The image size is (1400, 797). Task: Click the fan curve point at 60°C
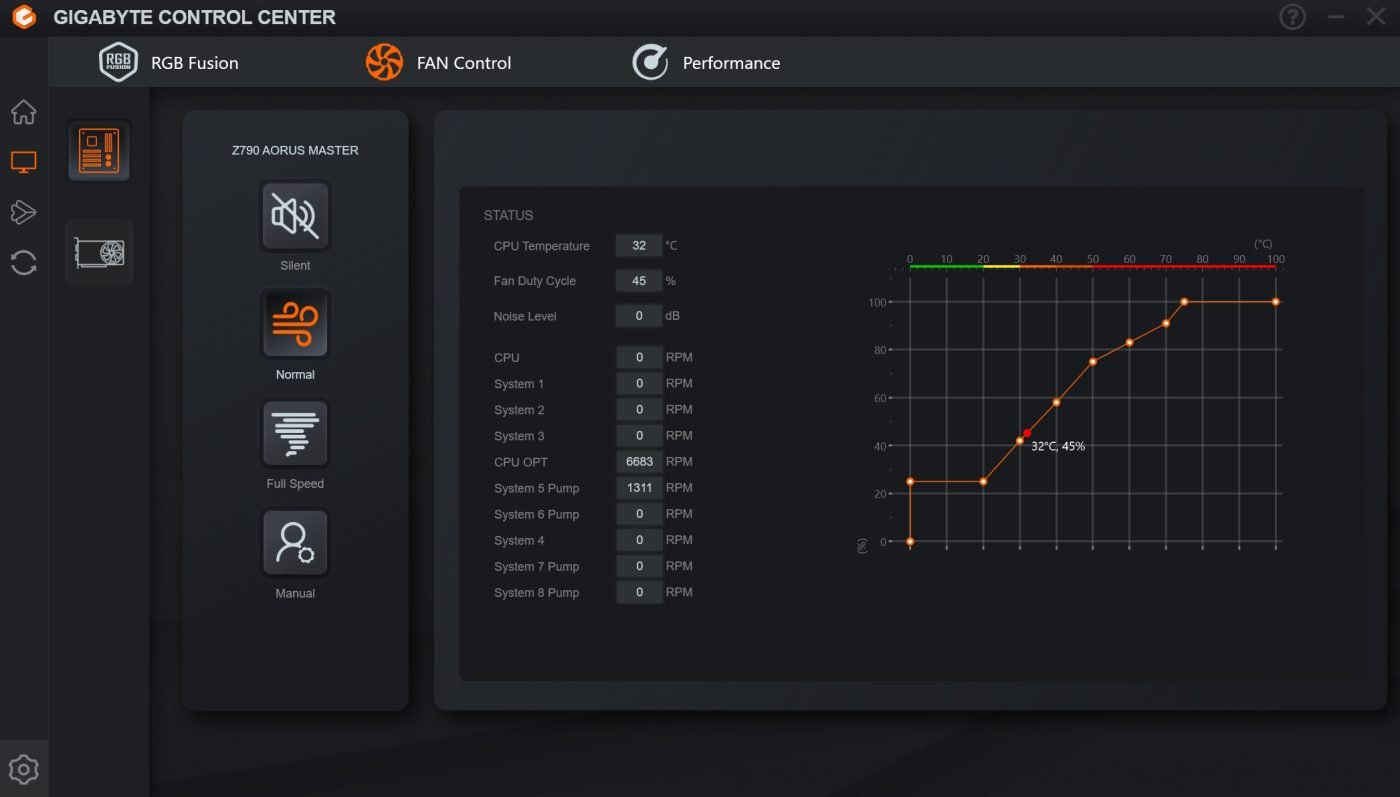[x=1129, y=343]
